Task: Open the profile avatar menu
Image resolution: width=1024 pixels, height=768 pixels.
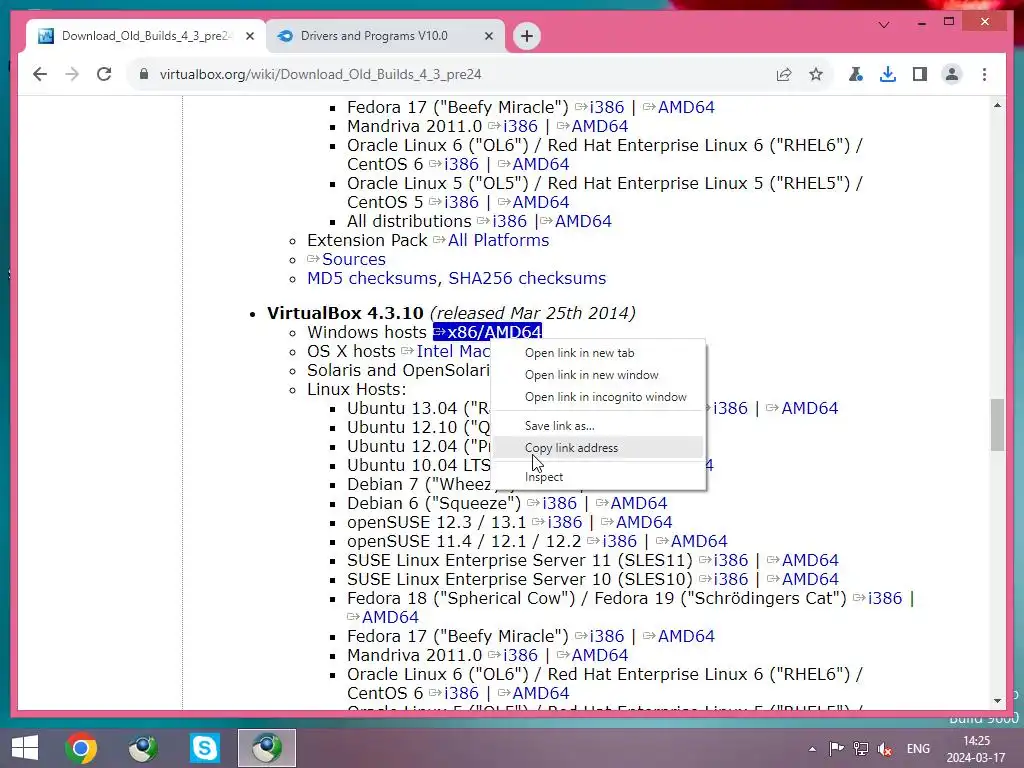Action: coord(952,74)
